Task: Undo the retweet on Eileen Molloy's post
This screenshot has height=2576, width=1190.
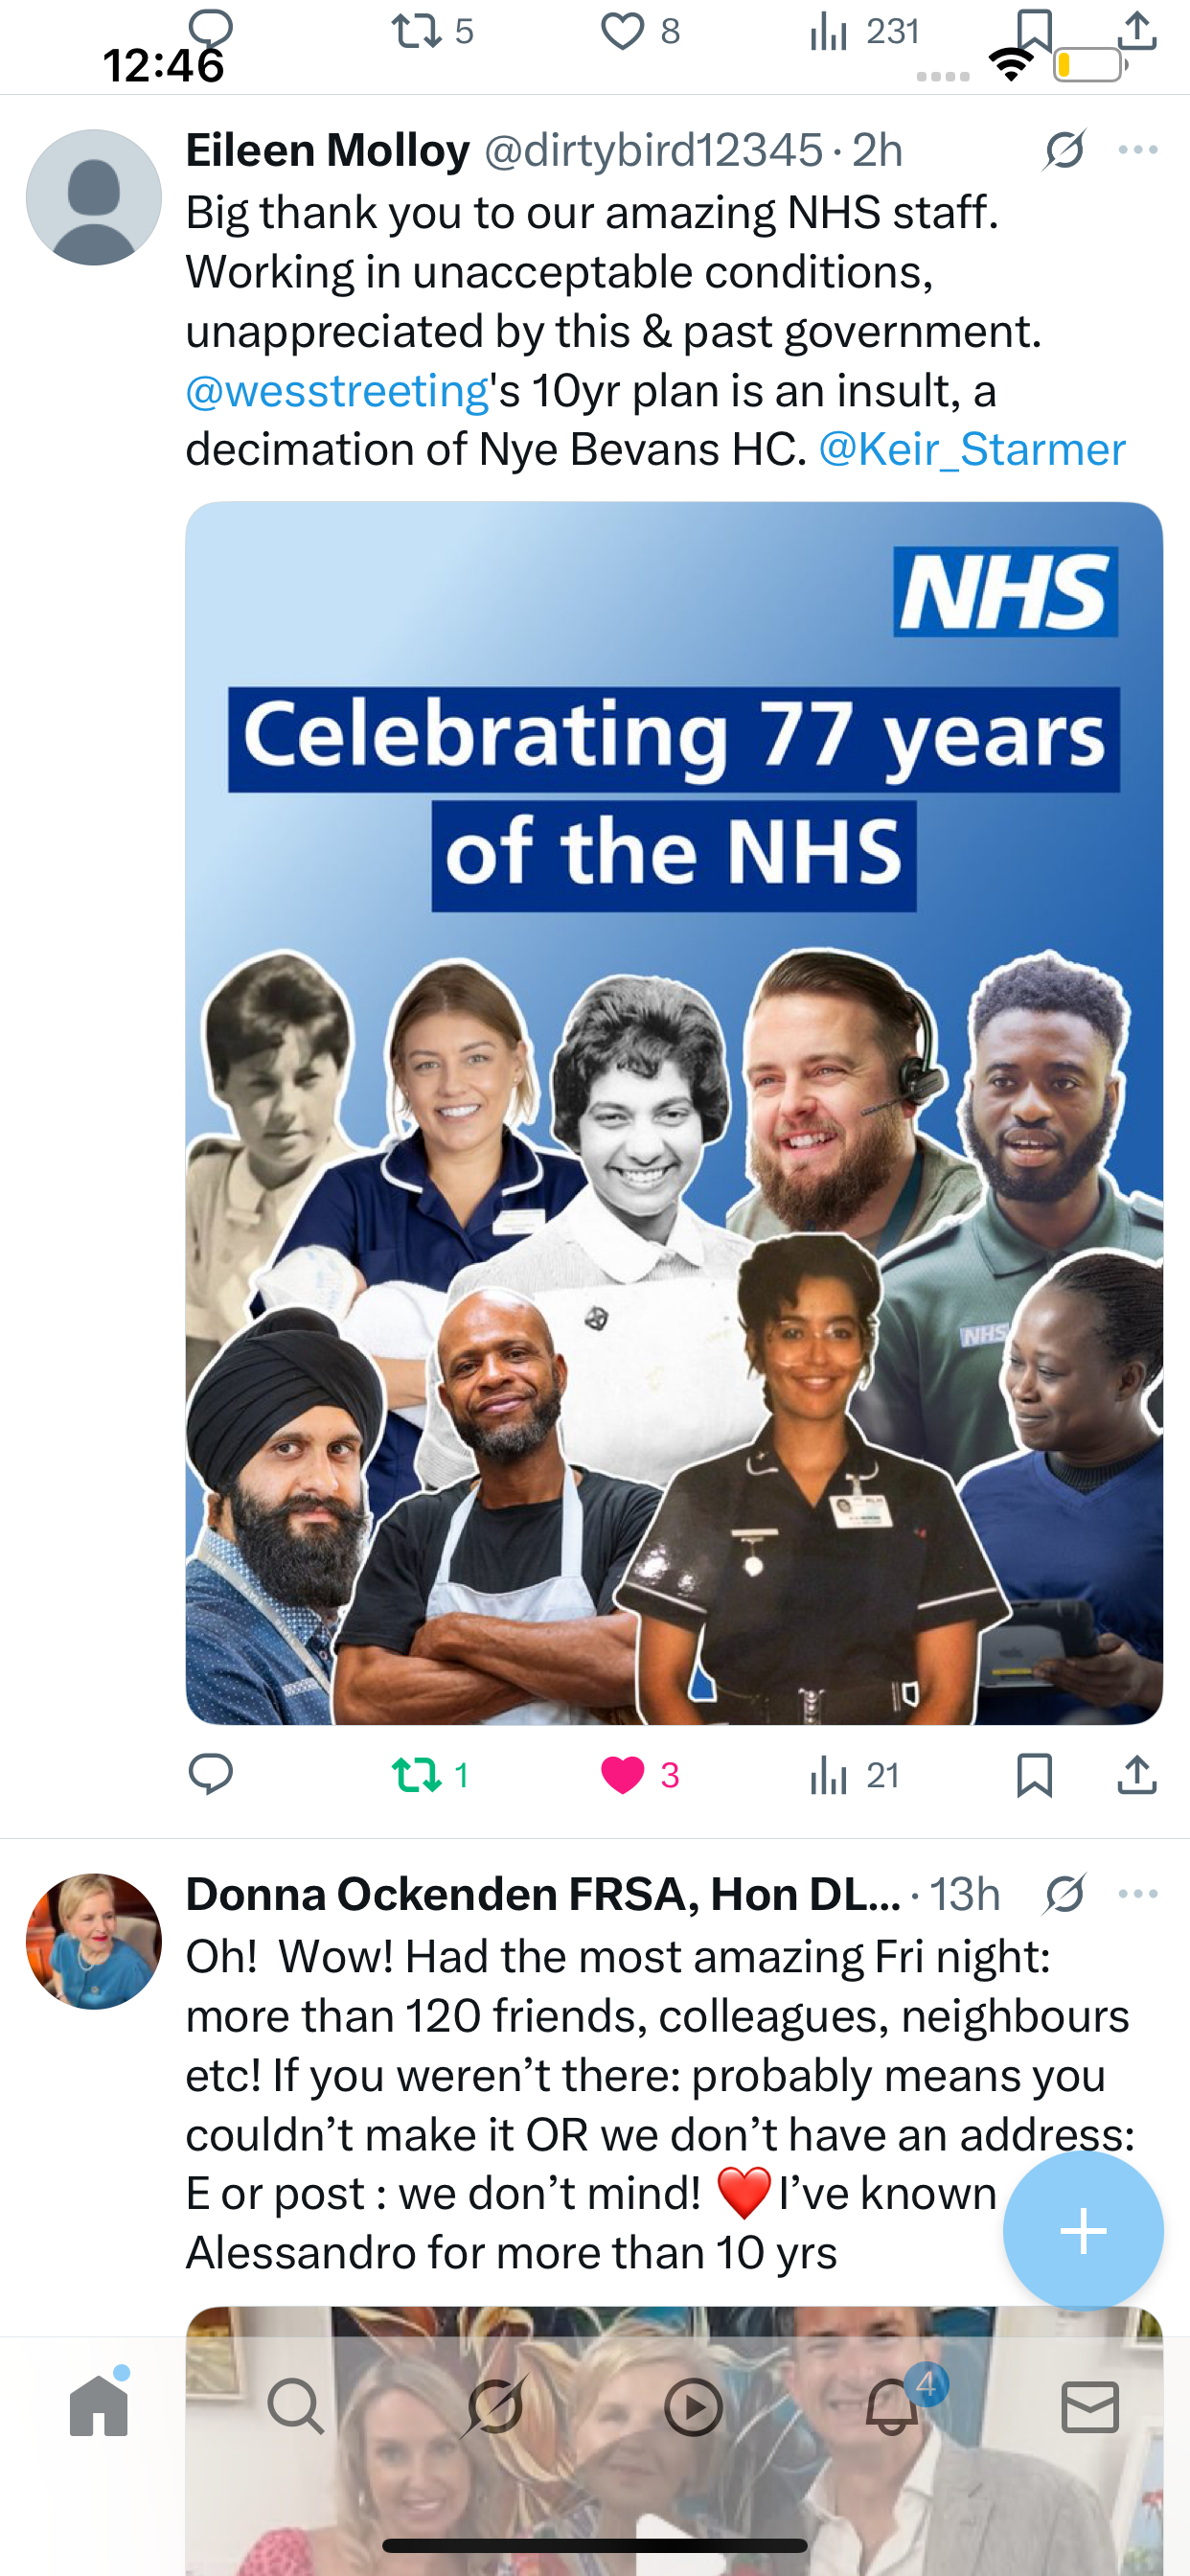Action: tap(430, 1775)
